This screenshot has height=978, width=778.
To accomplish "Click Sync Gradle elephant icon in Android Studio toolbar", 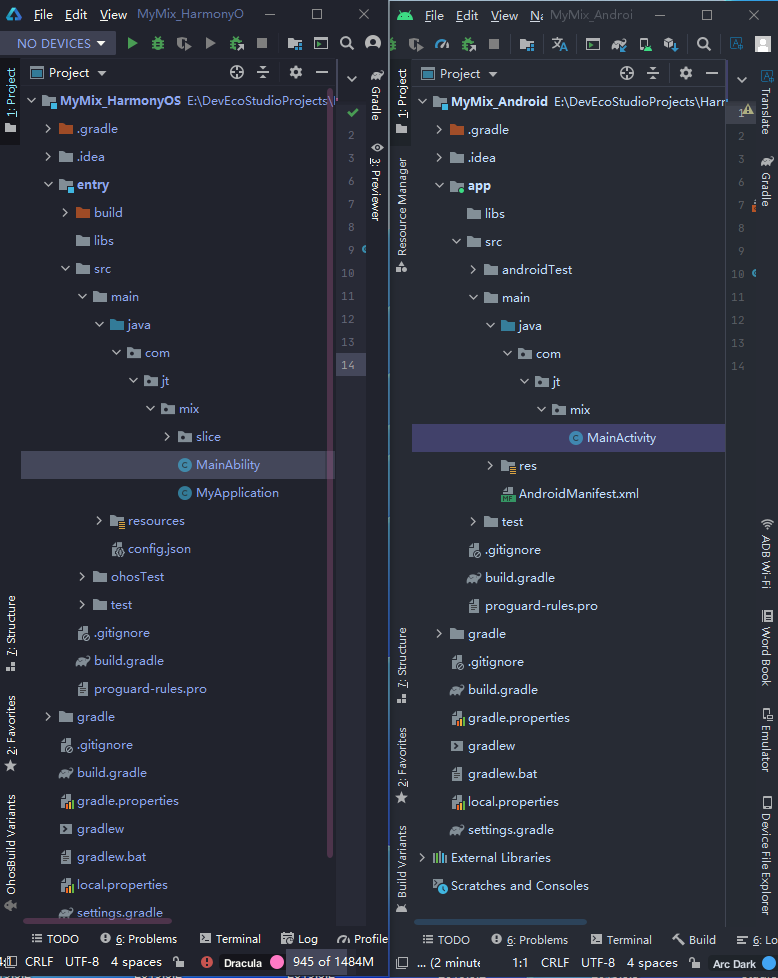I will coord(619,44).
